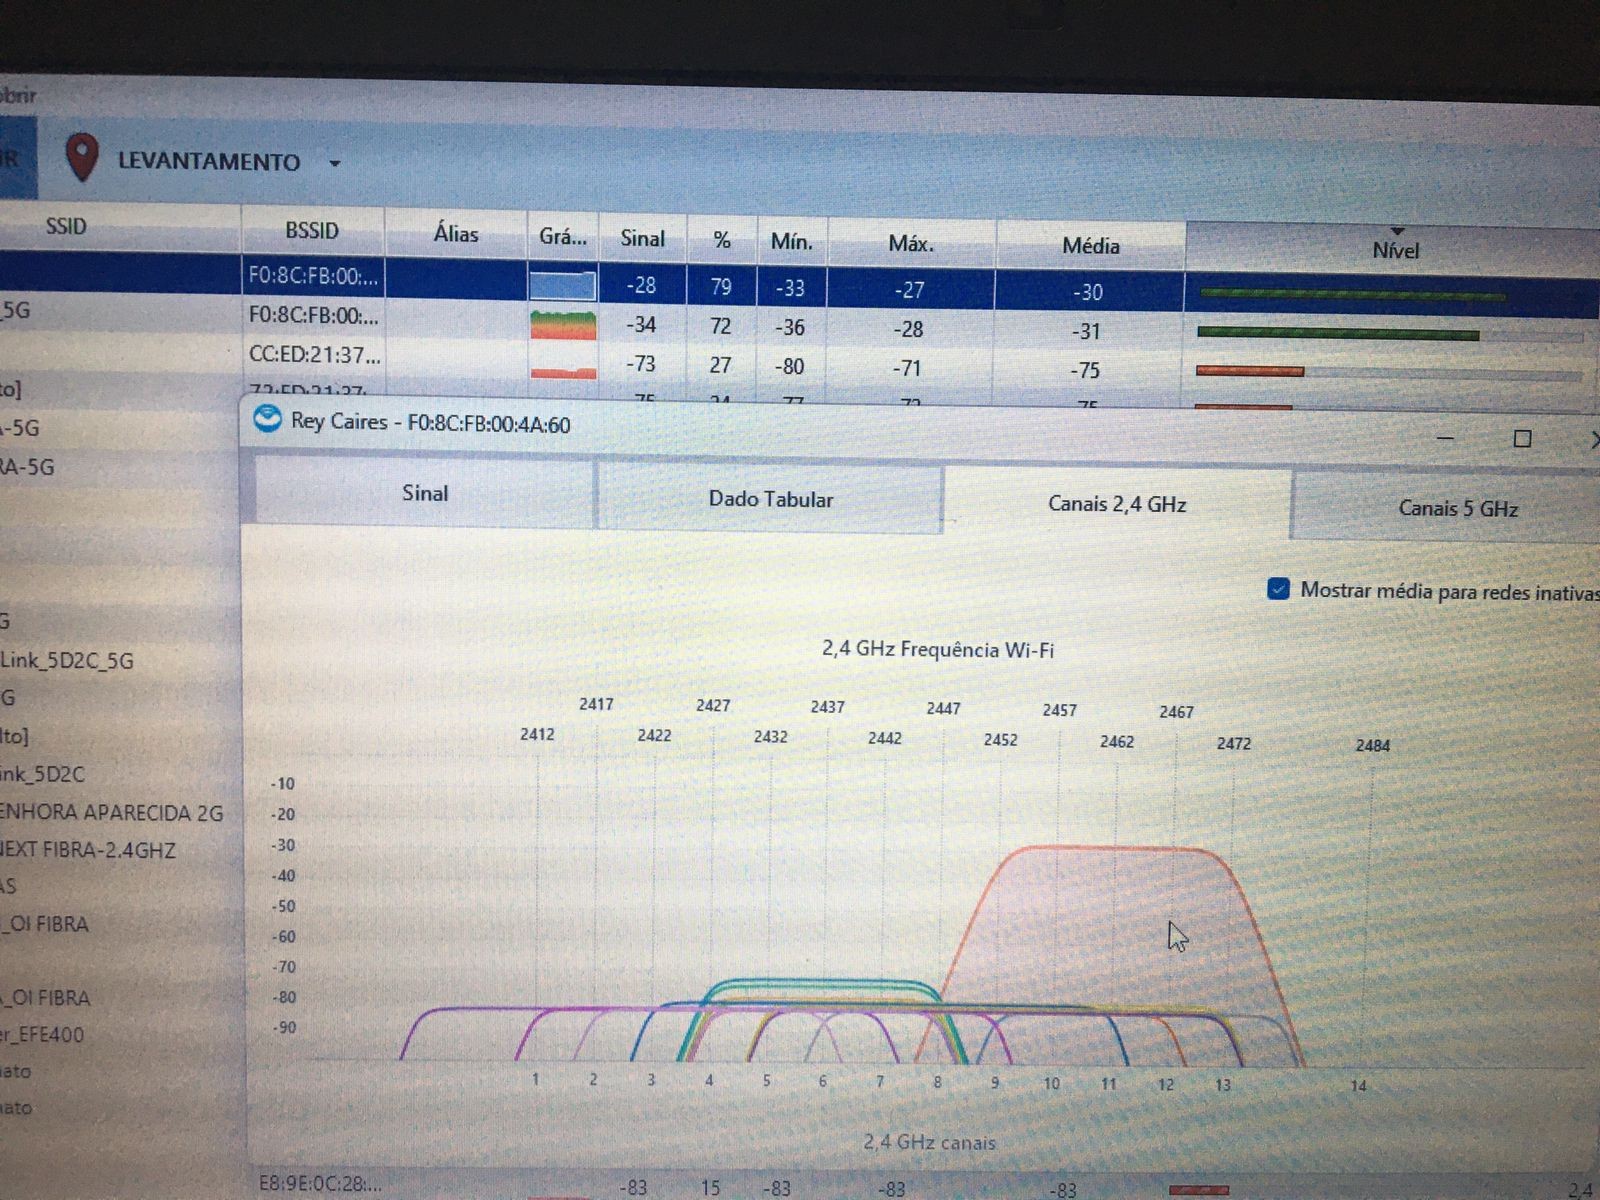The image size is (1600, 1200).
Task: Click the BSSID column header
Action: tap(312, 231)
